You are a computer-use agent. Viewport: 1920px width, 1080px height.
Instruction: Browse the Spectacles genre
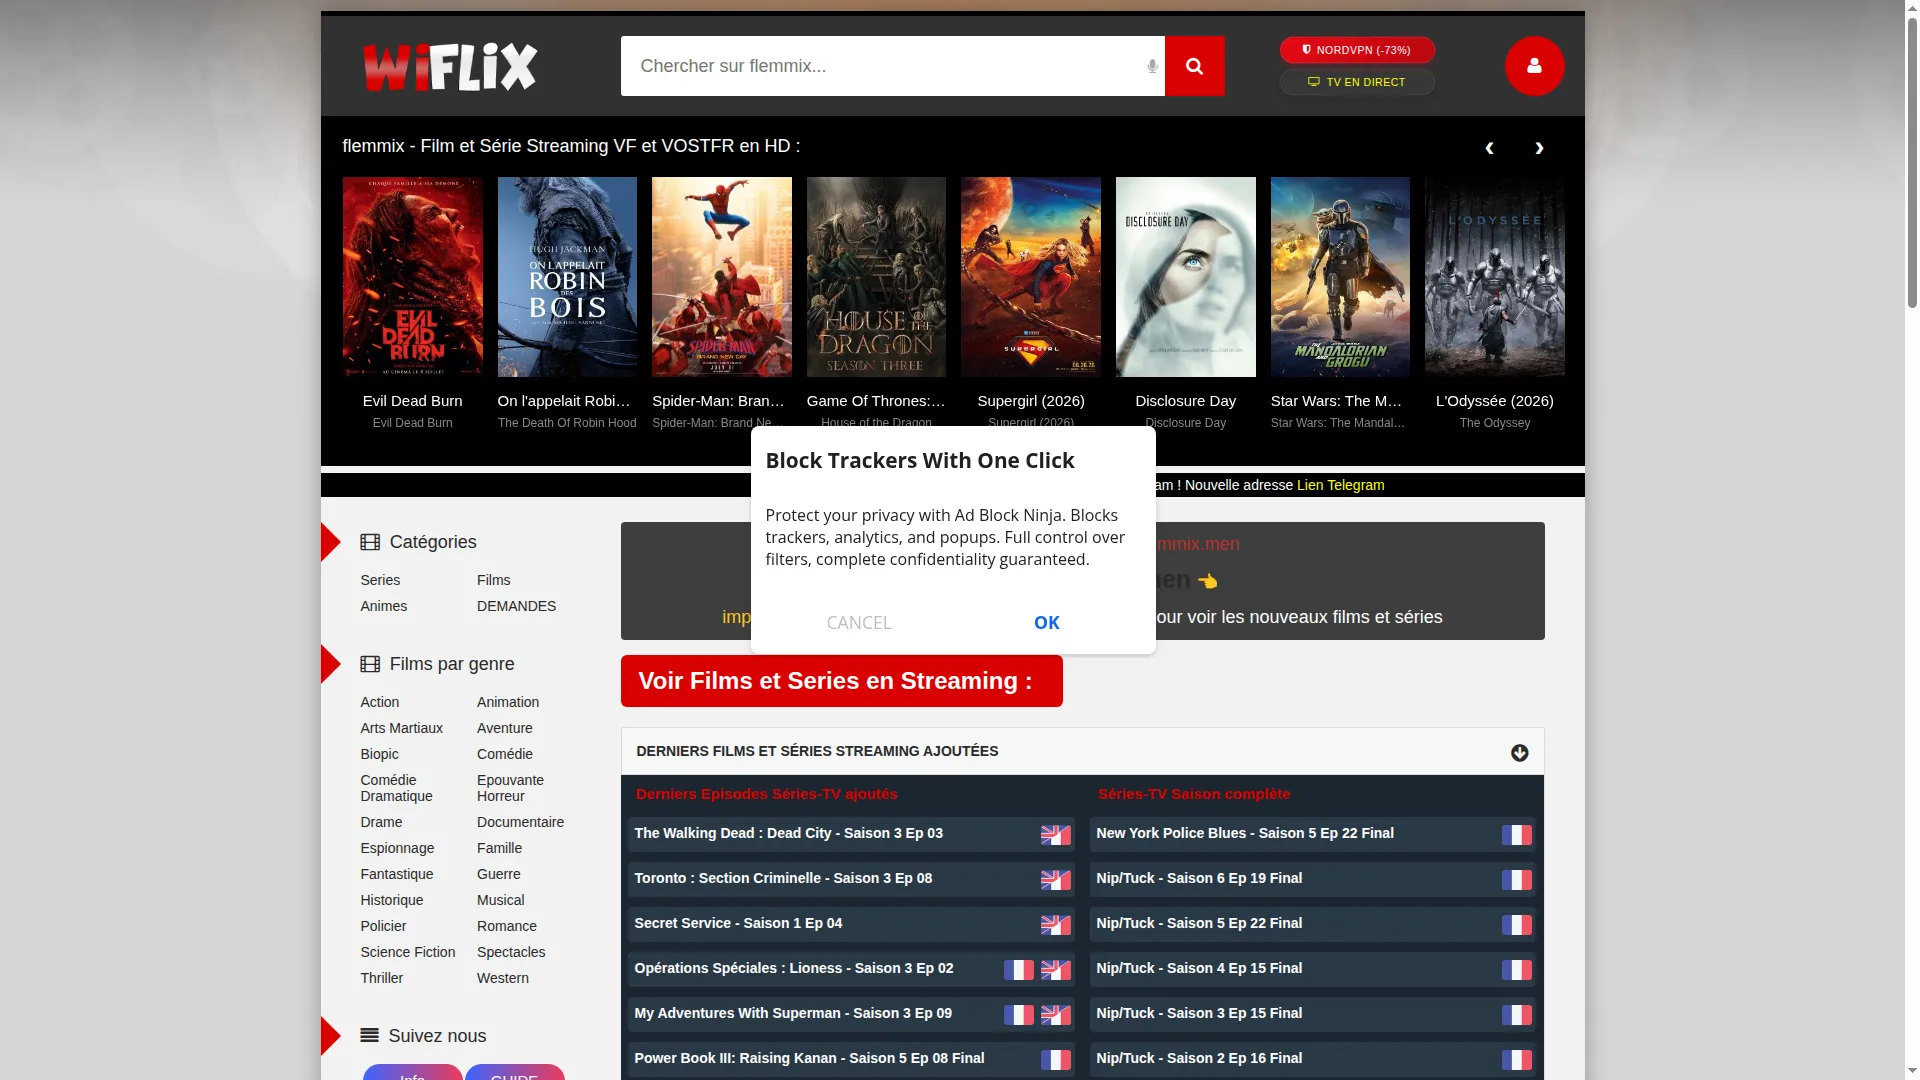(x=511, y=952)
